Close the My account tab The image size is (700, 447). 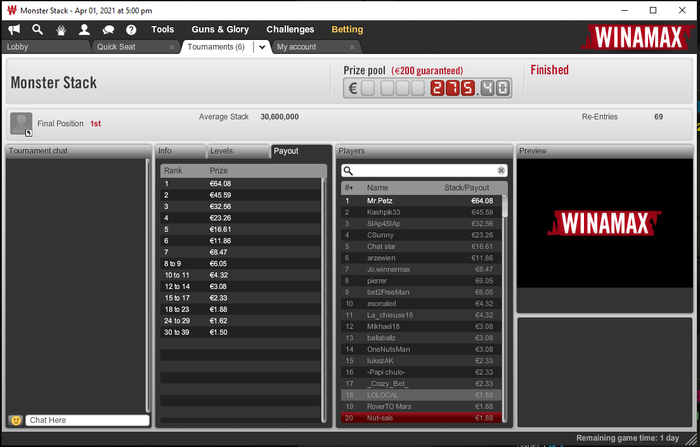pyautogui.click(x=352, y=47)
